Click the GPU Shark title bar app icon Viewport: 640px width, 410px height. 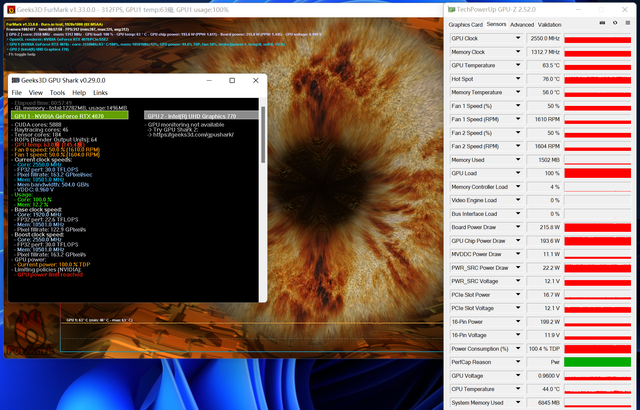(x=16, y=80)
